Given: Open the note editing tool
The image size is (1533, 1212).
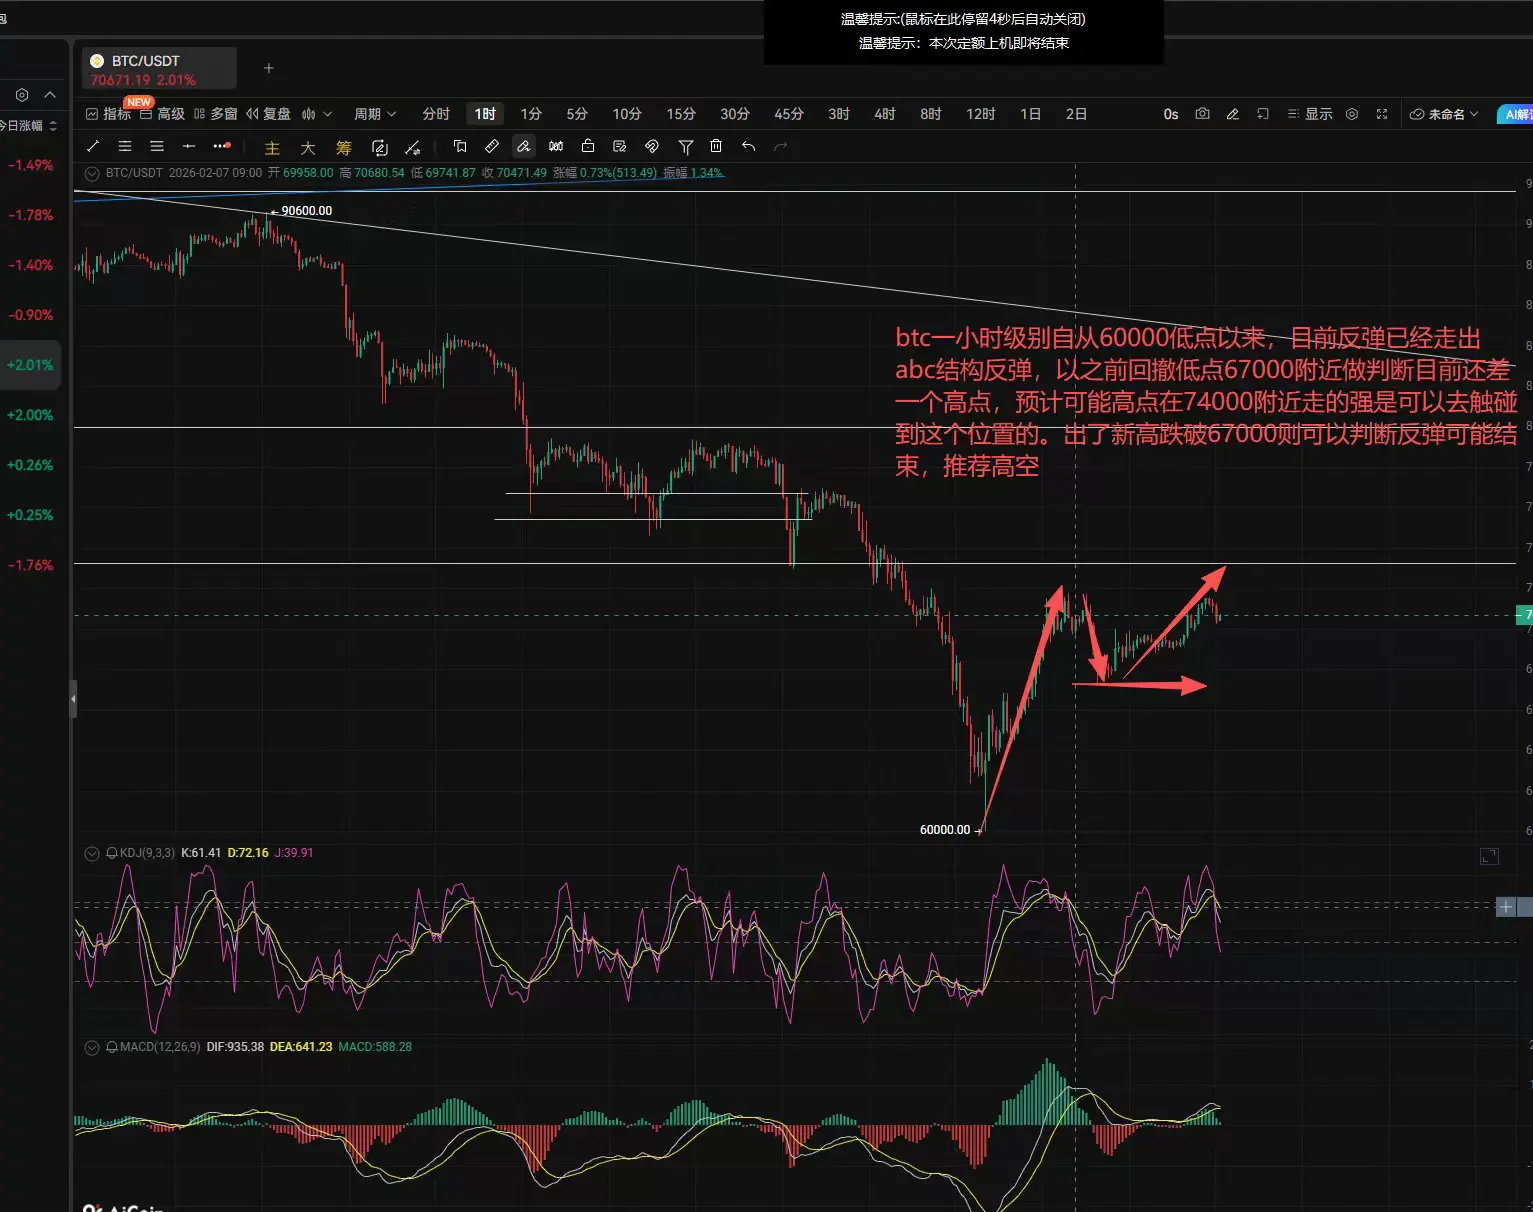Looking at the screenshot, I should pyautogui.click(x=620, y=146).
